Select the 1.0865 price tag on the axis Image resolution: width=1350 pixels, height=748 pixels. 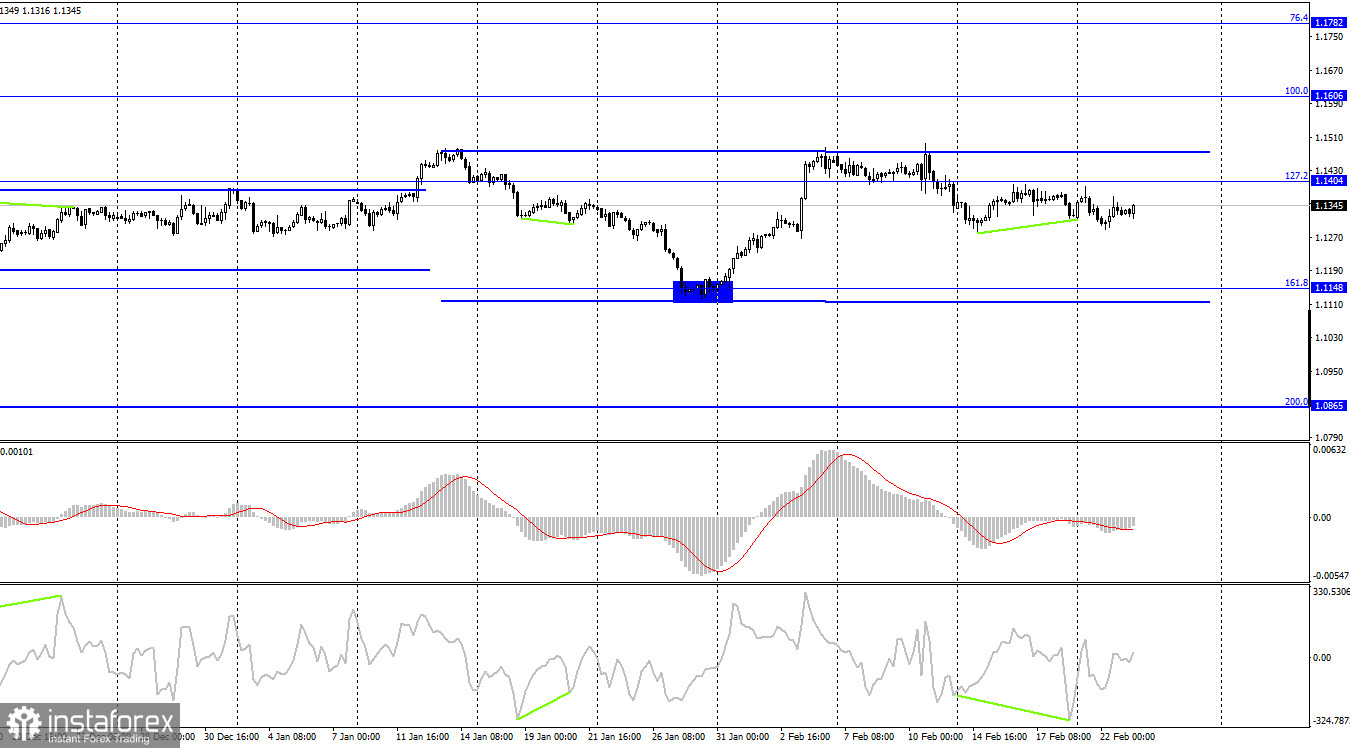(x=1329, y=406)
